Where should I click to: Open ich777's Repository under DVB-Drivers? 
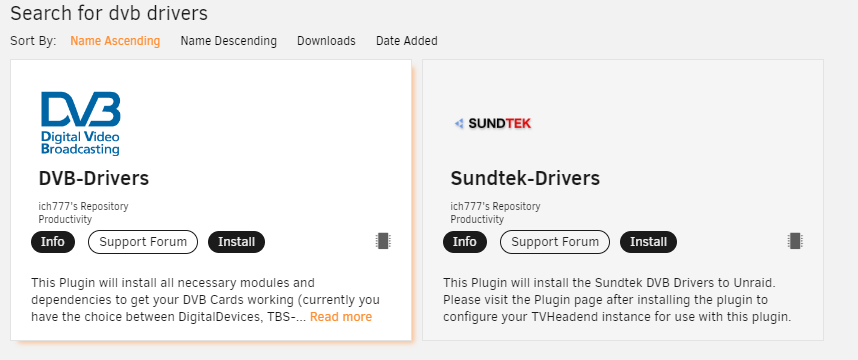83,206
